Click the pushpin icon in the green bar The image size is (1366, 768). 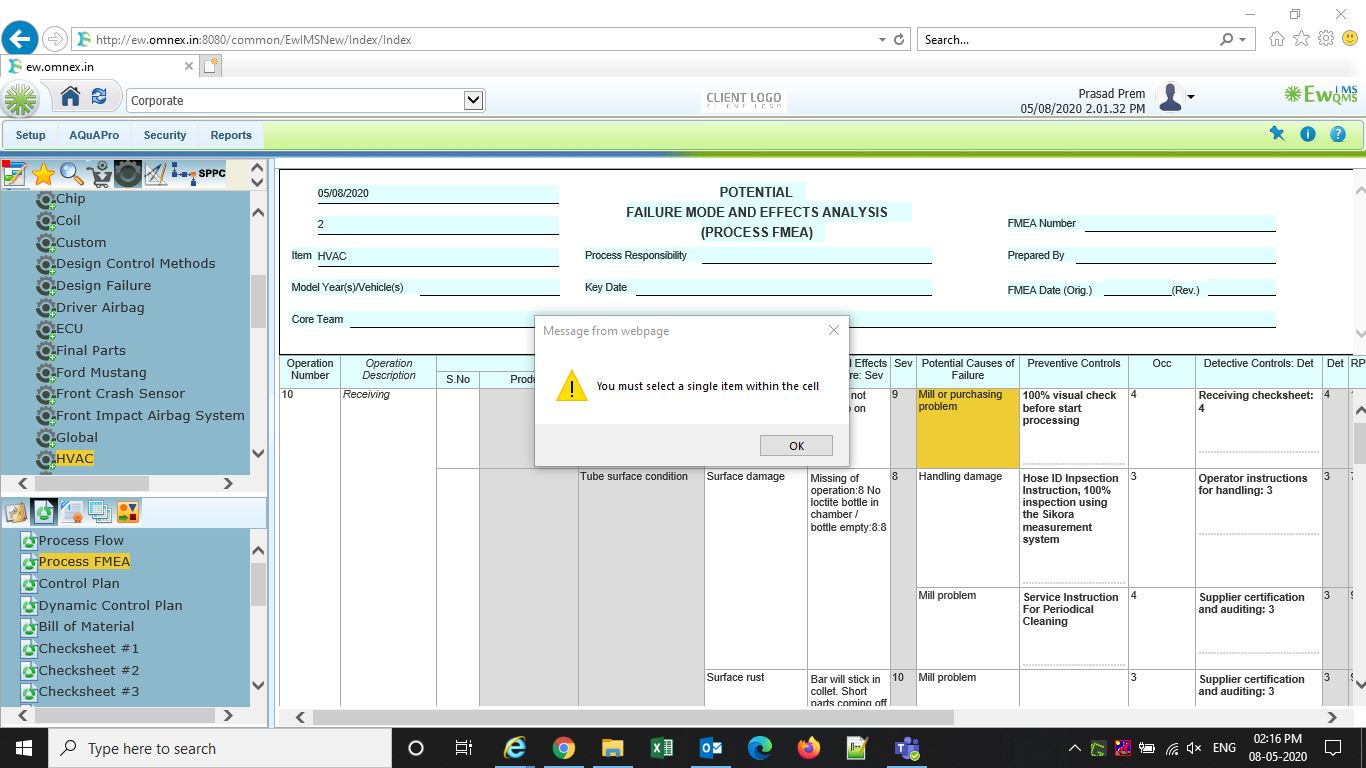pyautogui.click(x=1277, y=134)
